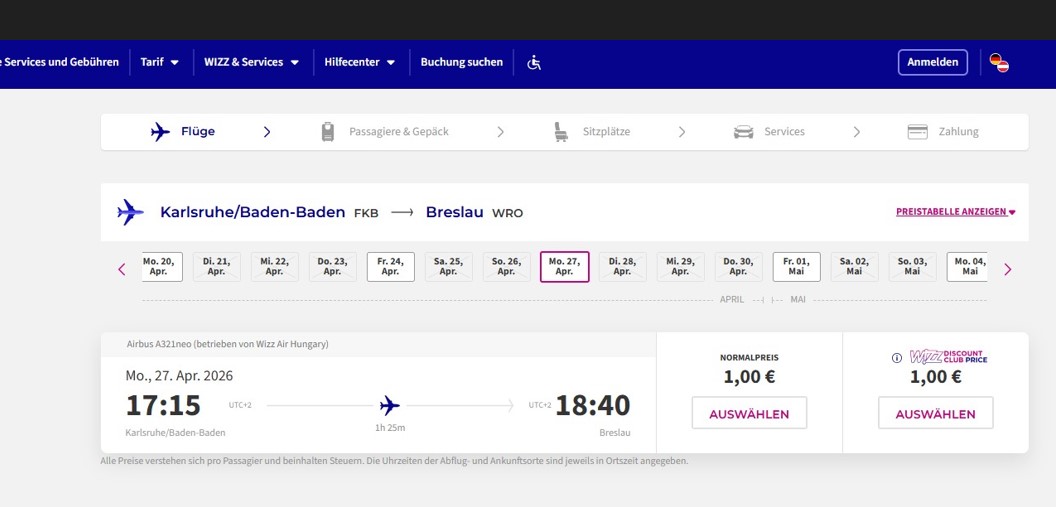Click the airplane icon beside Karlsruhe/Baden-Baden
This screenshot has width=1056, height=507.
pos(130,212)
